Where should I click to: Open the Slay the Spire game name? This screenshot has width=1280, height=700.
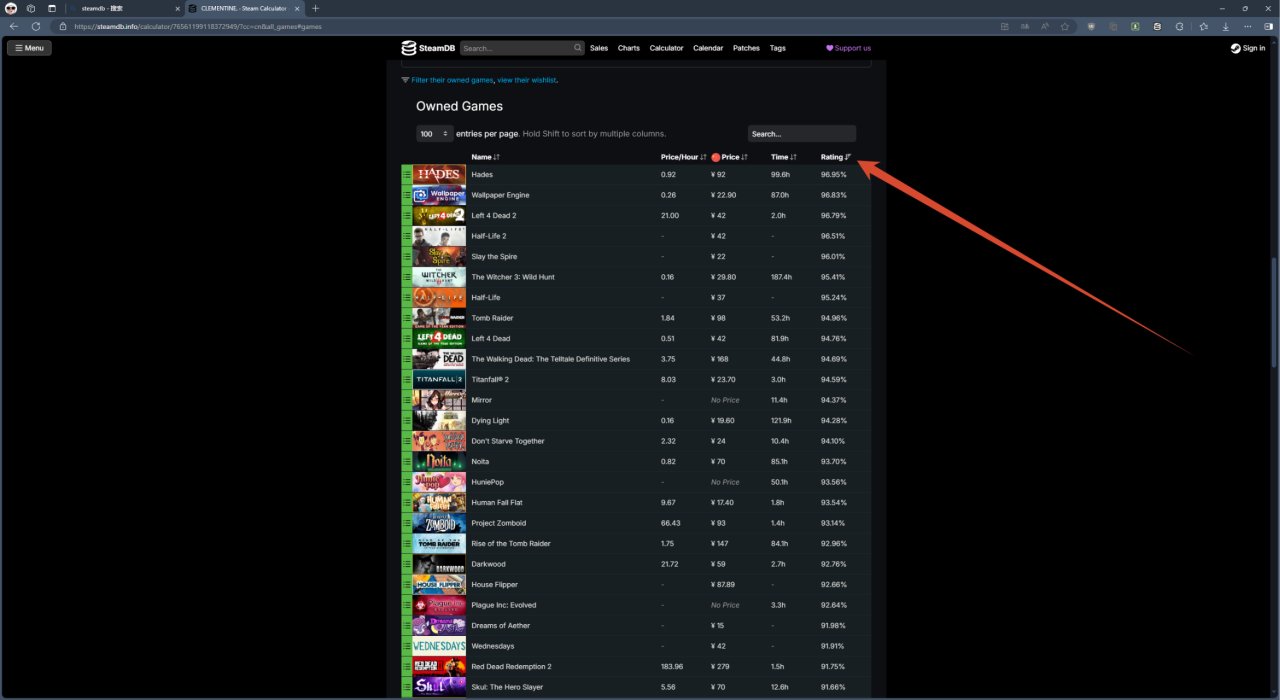[494, 257]
